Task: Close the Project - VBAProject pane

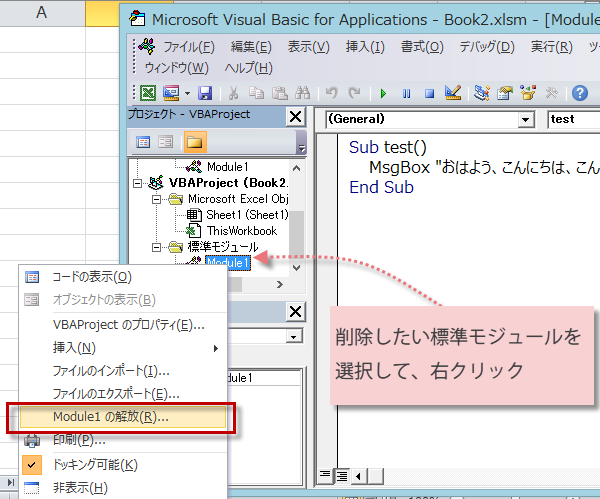Action: pyautogui.click(x=295, y=117)
